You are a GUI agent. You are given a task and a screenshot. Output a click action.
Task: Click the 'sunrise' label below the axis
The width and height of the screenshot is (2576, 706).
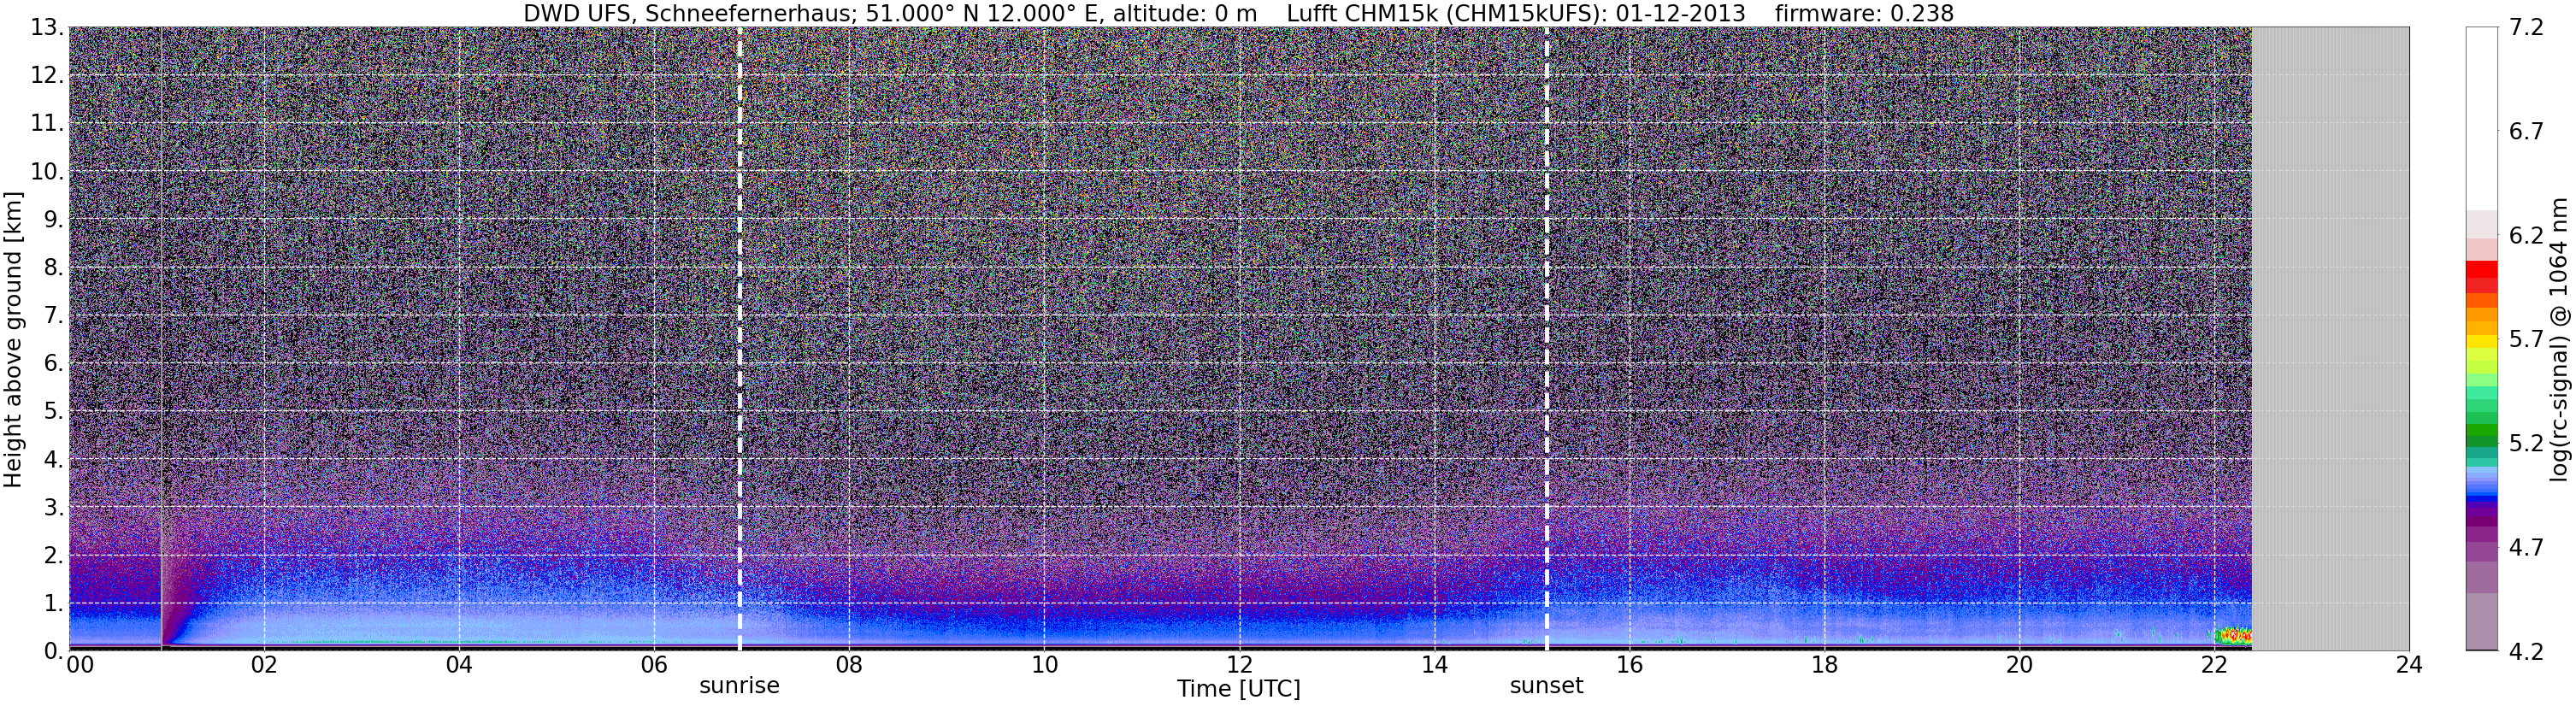[x=739, y=686]
